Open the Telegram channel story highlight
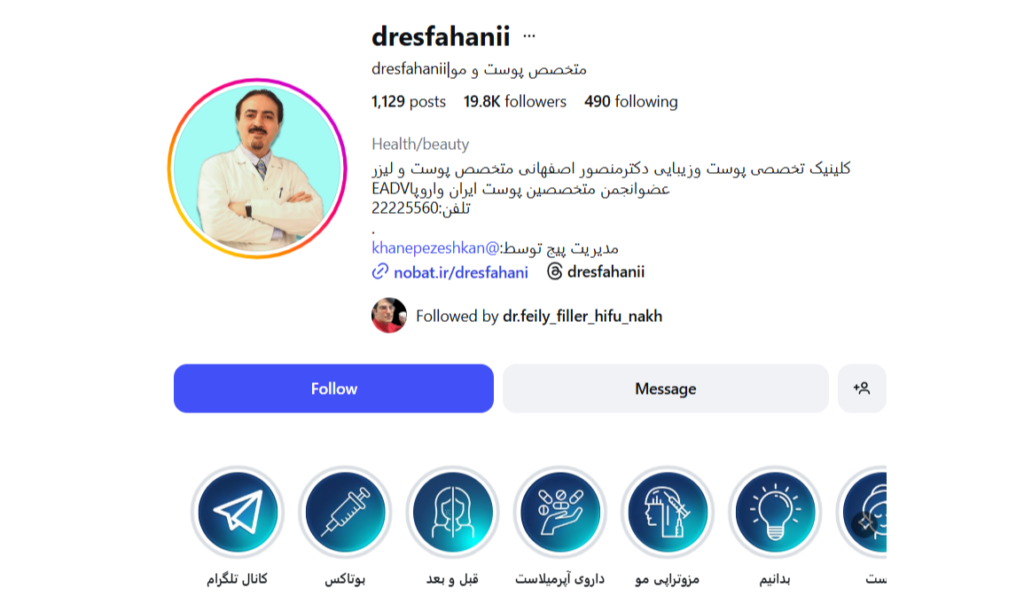The width and height of the screenshot is (1024, 604). click(238, 512)
